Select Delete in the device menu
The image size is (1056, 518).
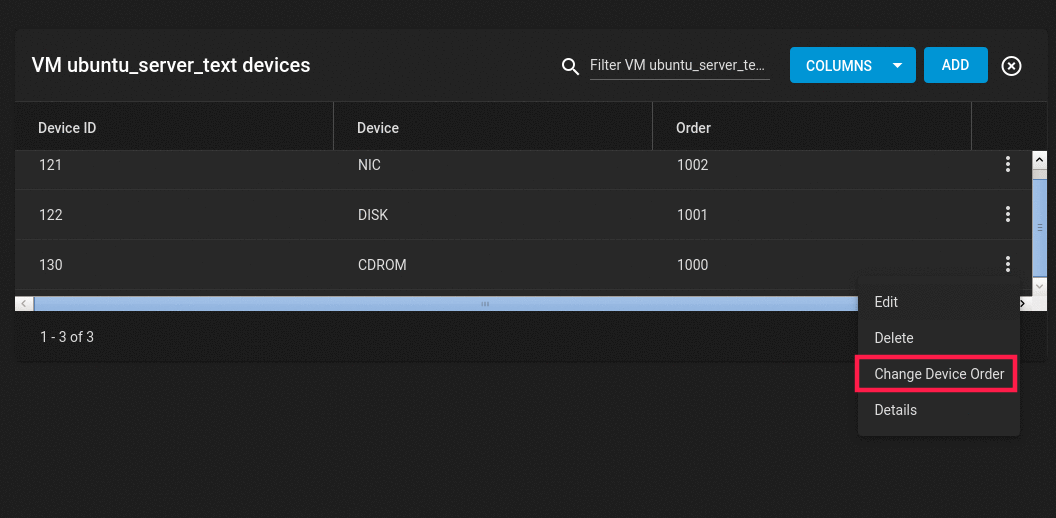tap(894, 338)
